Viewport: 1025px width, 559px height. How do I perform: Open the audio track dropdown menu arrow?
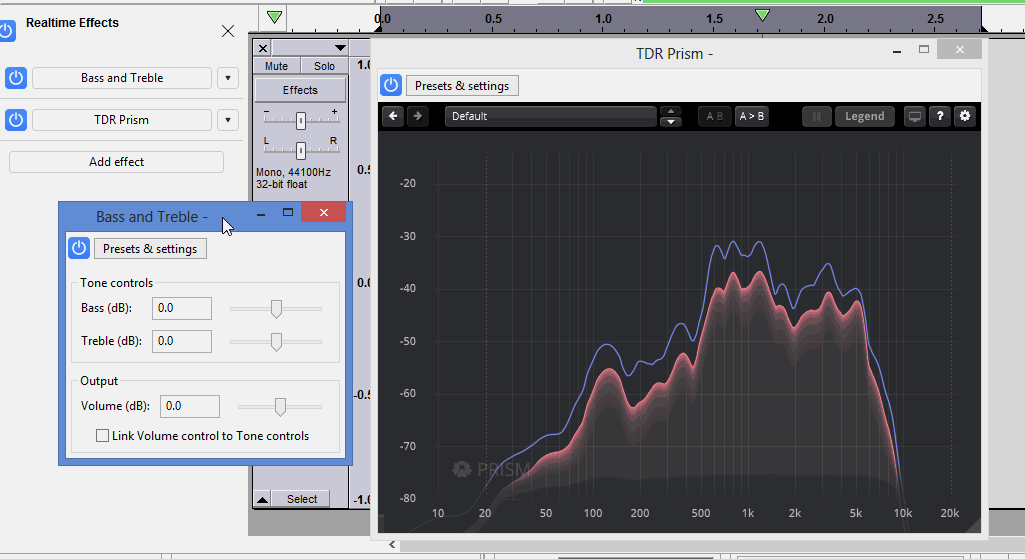[x=340, y=48]
